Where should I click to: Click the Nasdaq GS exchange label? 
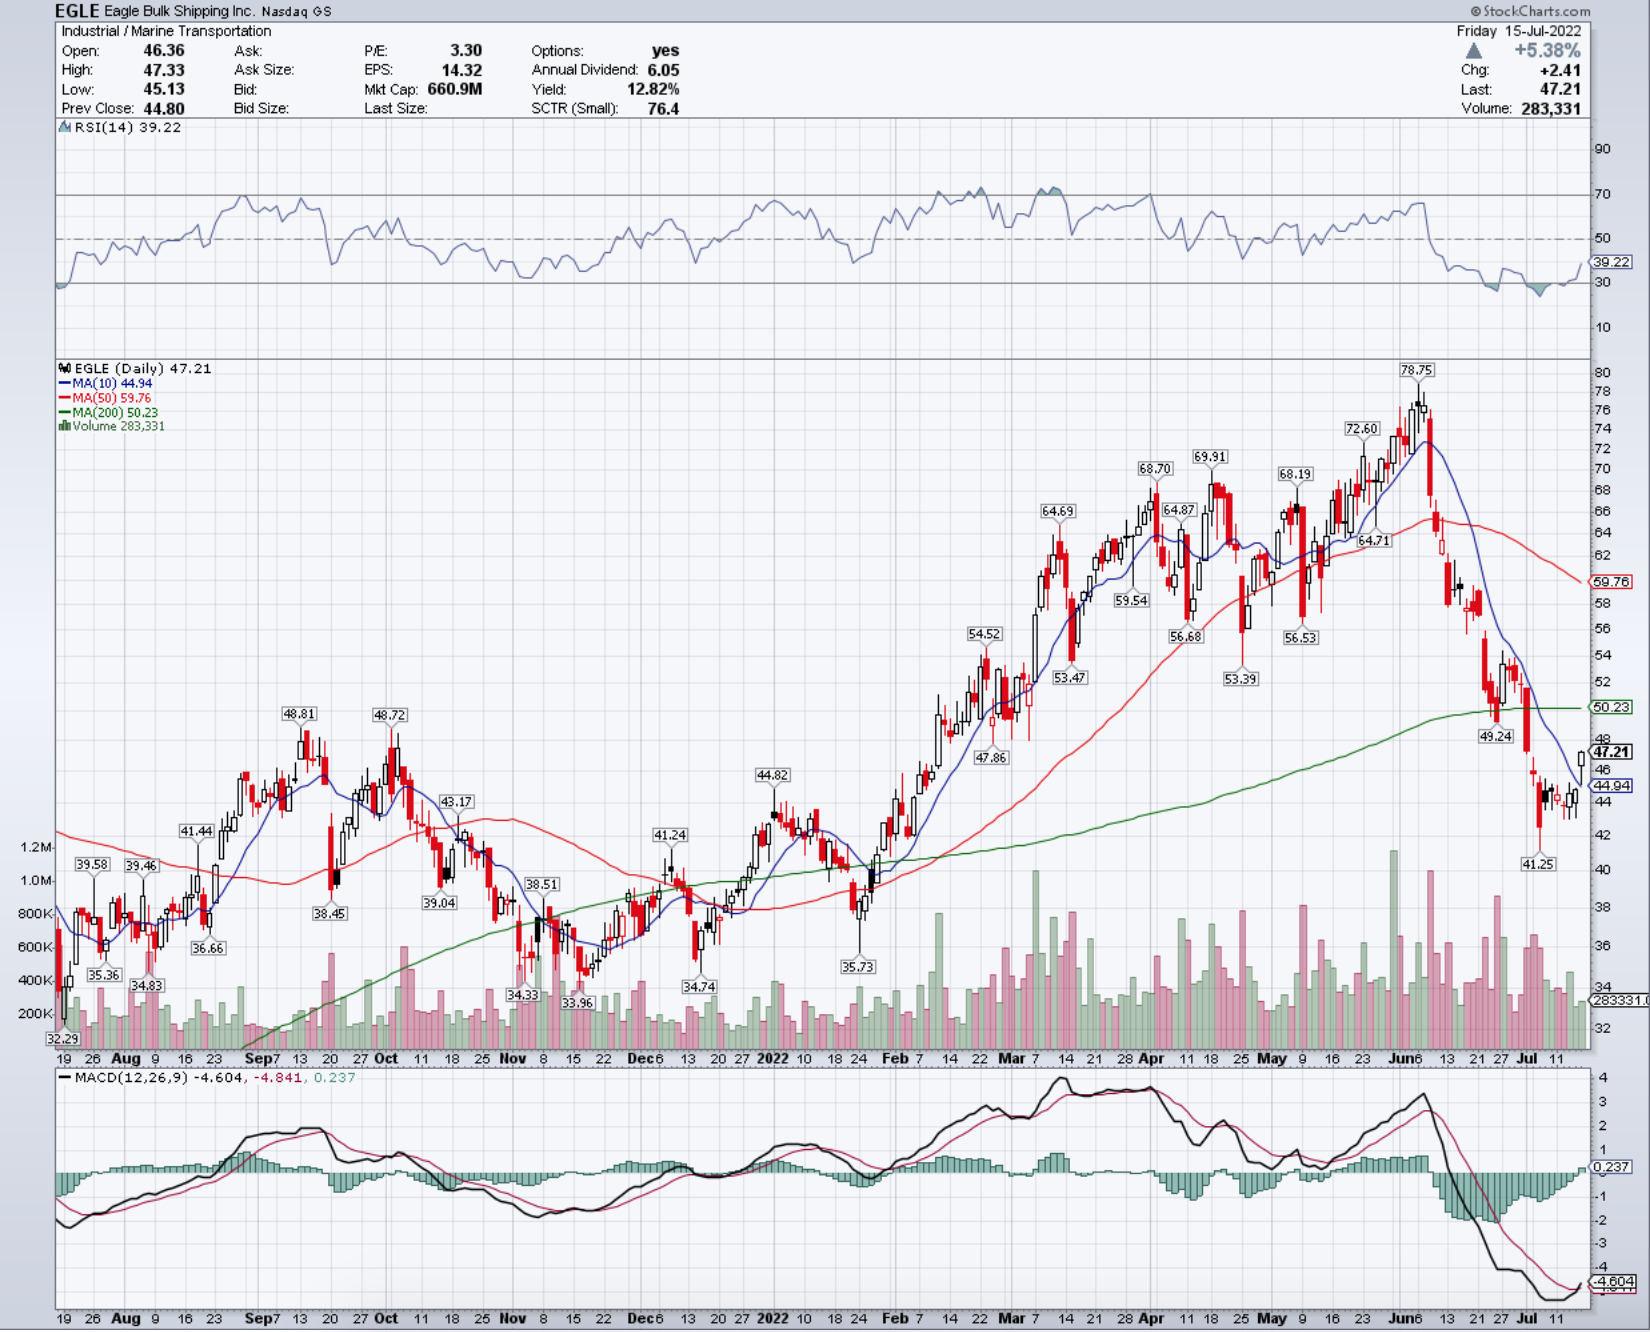pos(297,12)
